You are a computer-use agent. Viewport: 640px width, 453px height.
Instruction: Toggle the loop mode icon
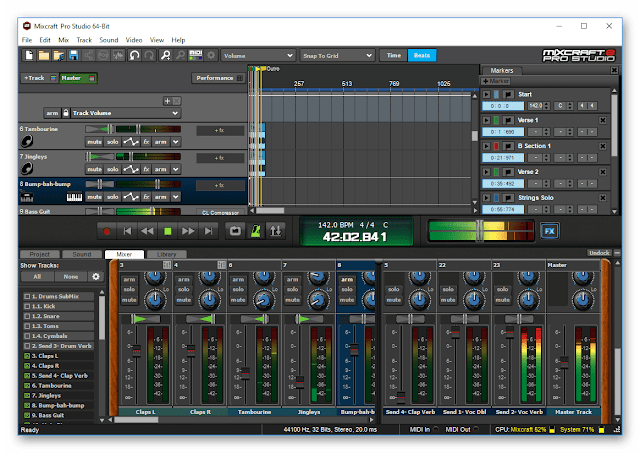(235, 230)
